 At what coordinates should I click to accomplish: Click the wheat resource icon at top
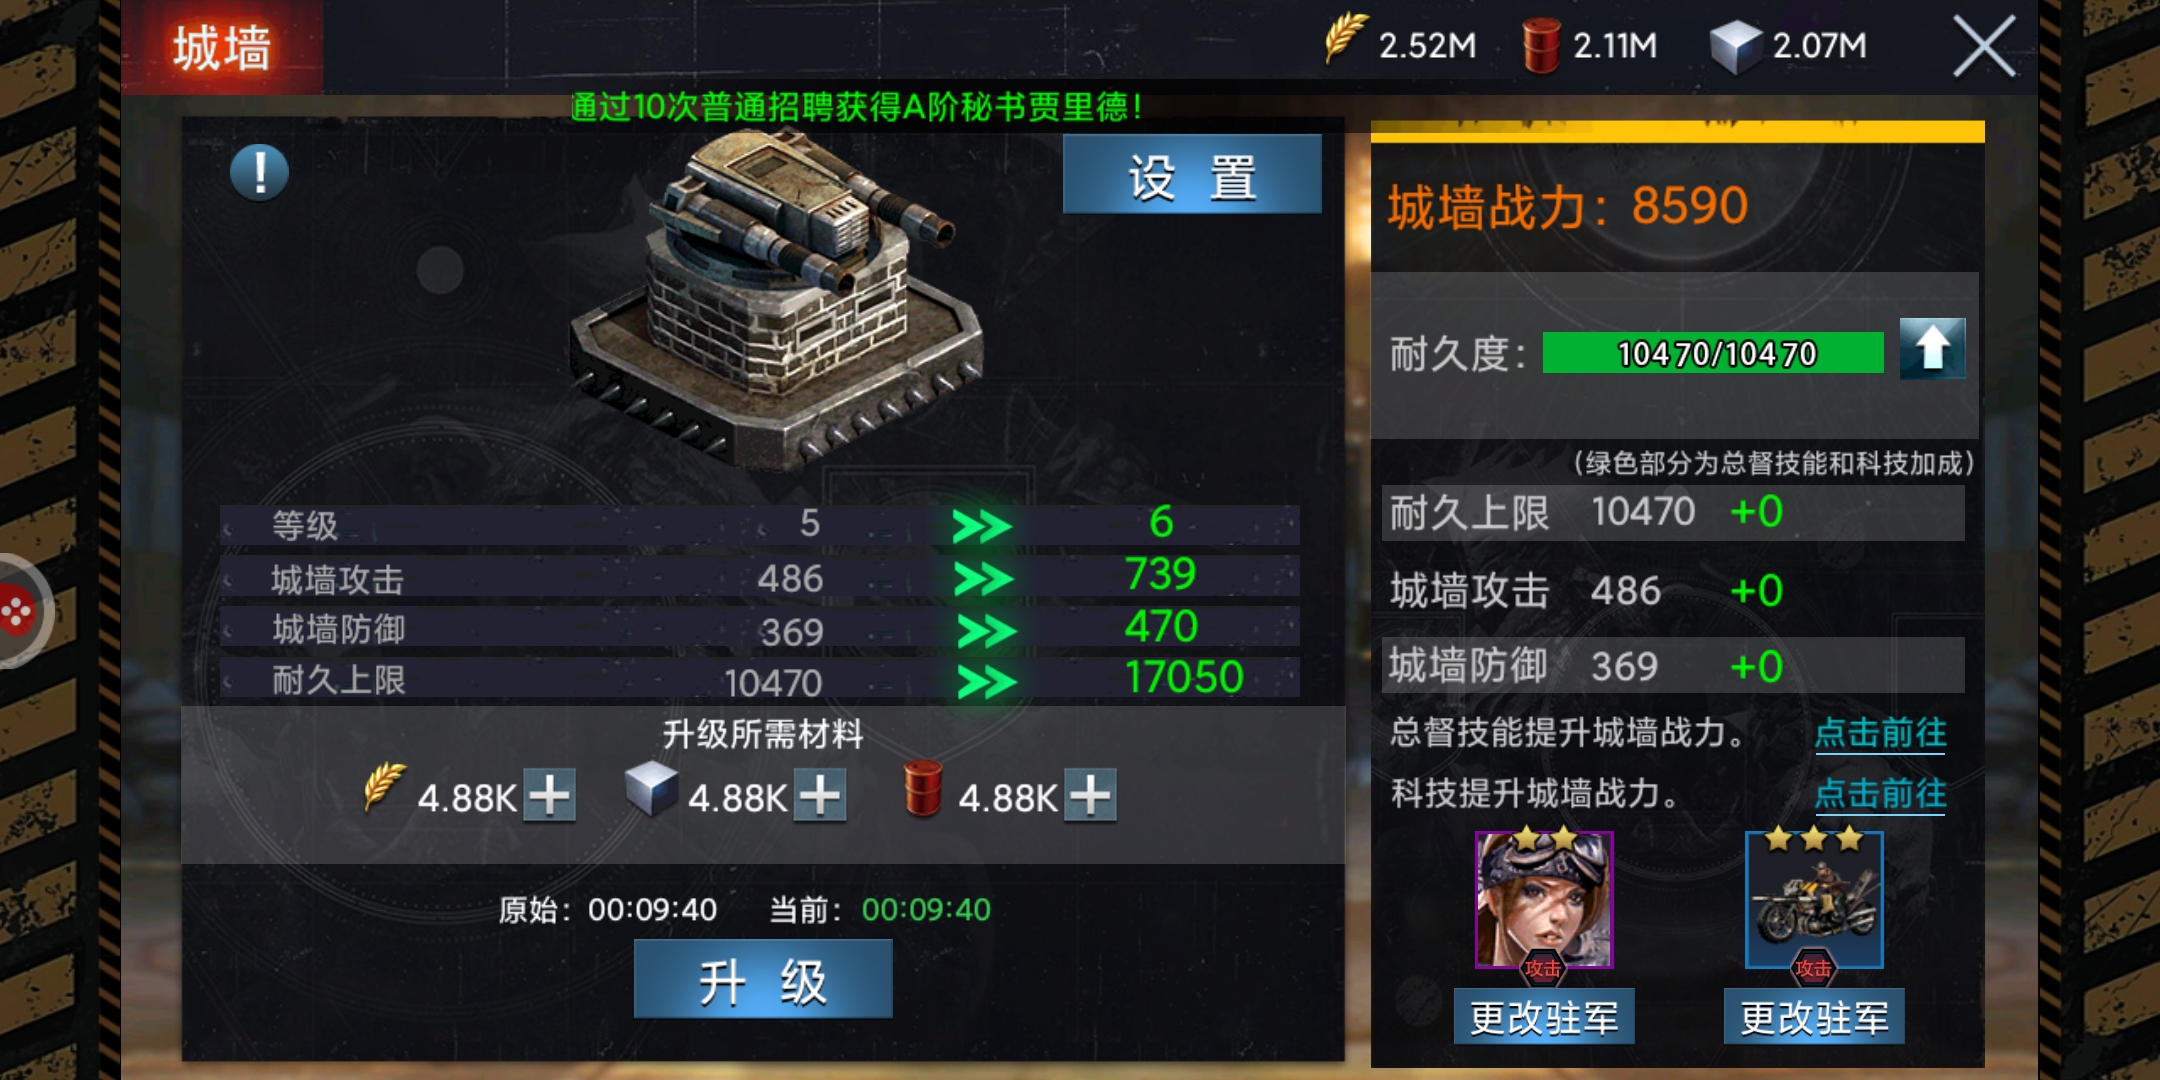pos(1345,40)
